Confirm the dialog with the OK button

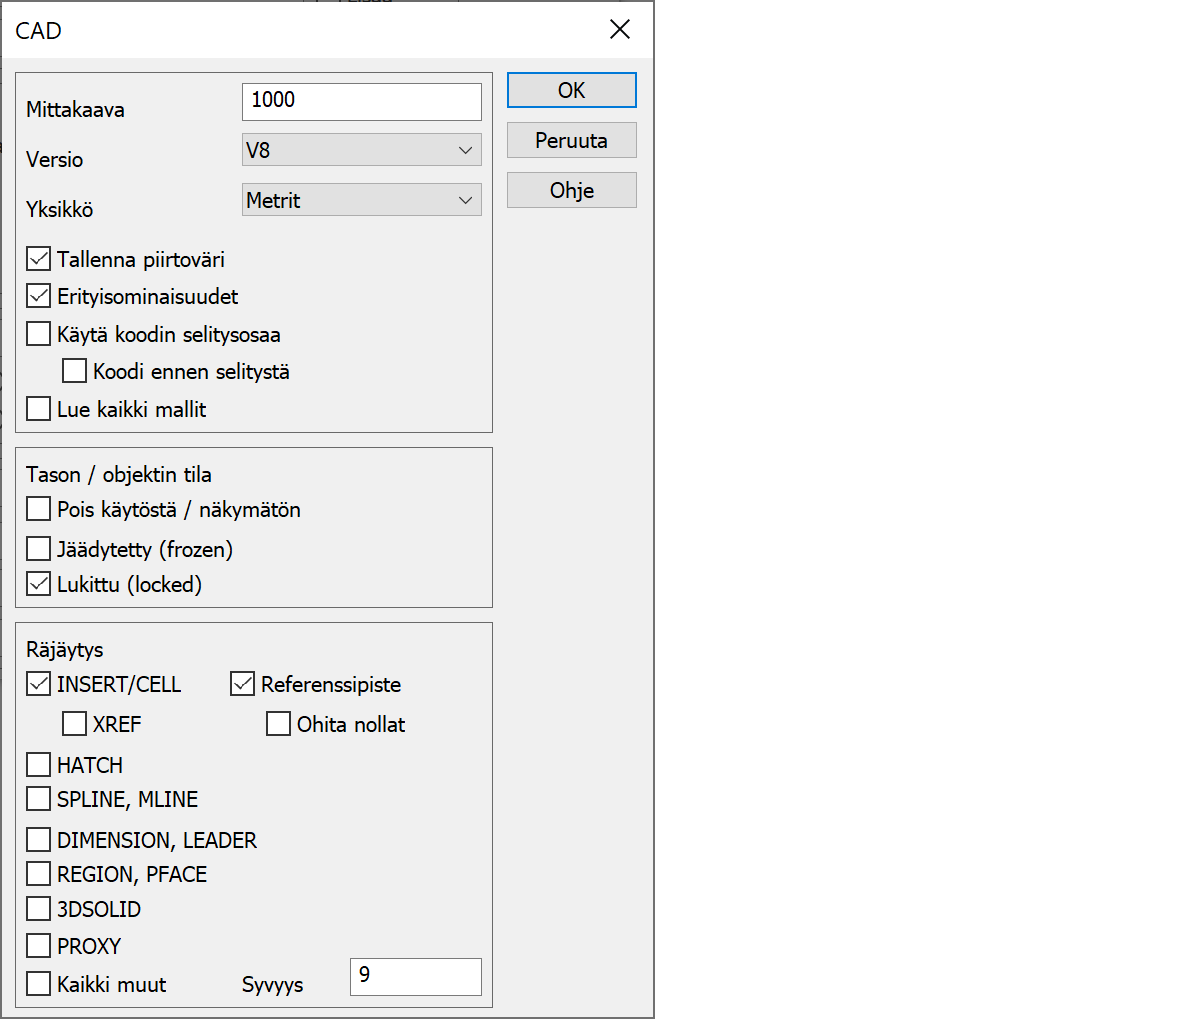pos(571,90)
